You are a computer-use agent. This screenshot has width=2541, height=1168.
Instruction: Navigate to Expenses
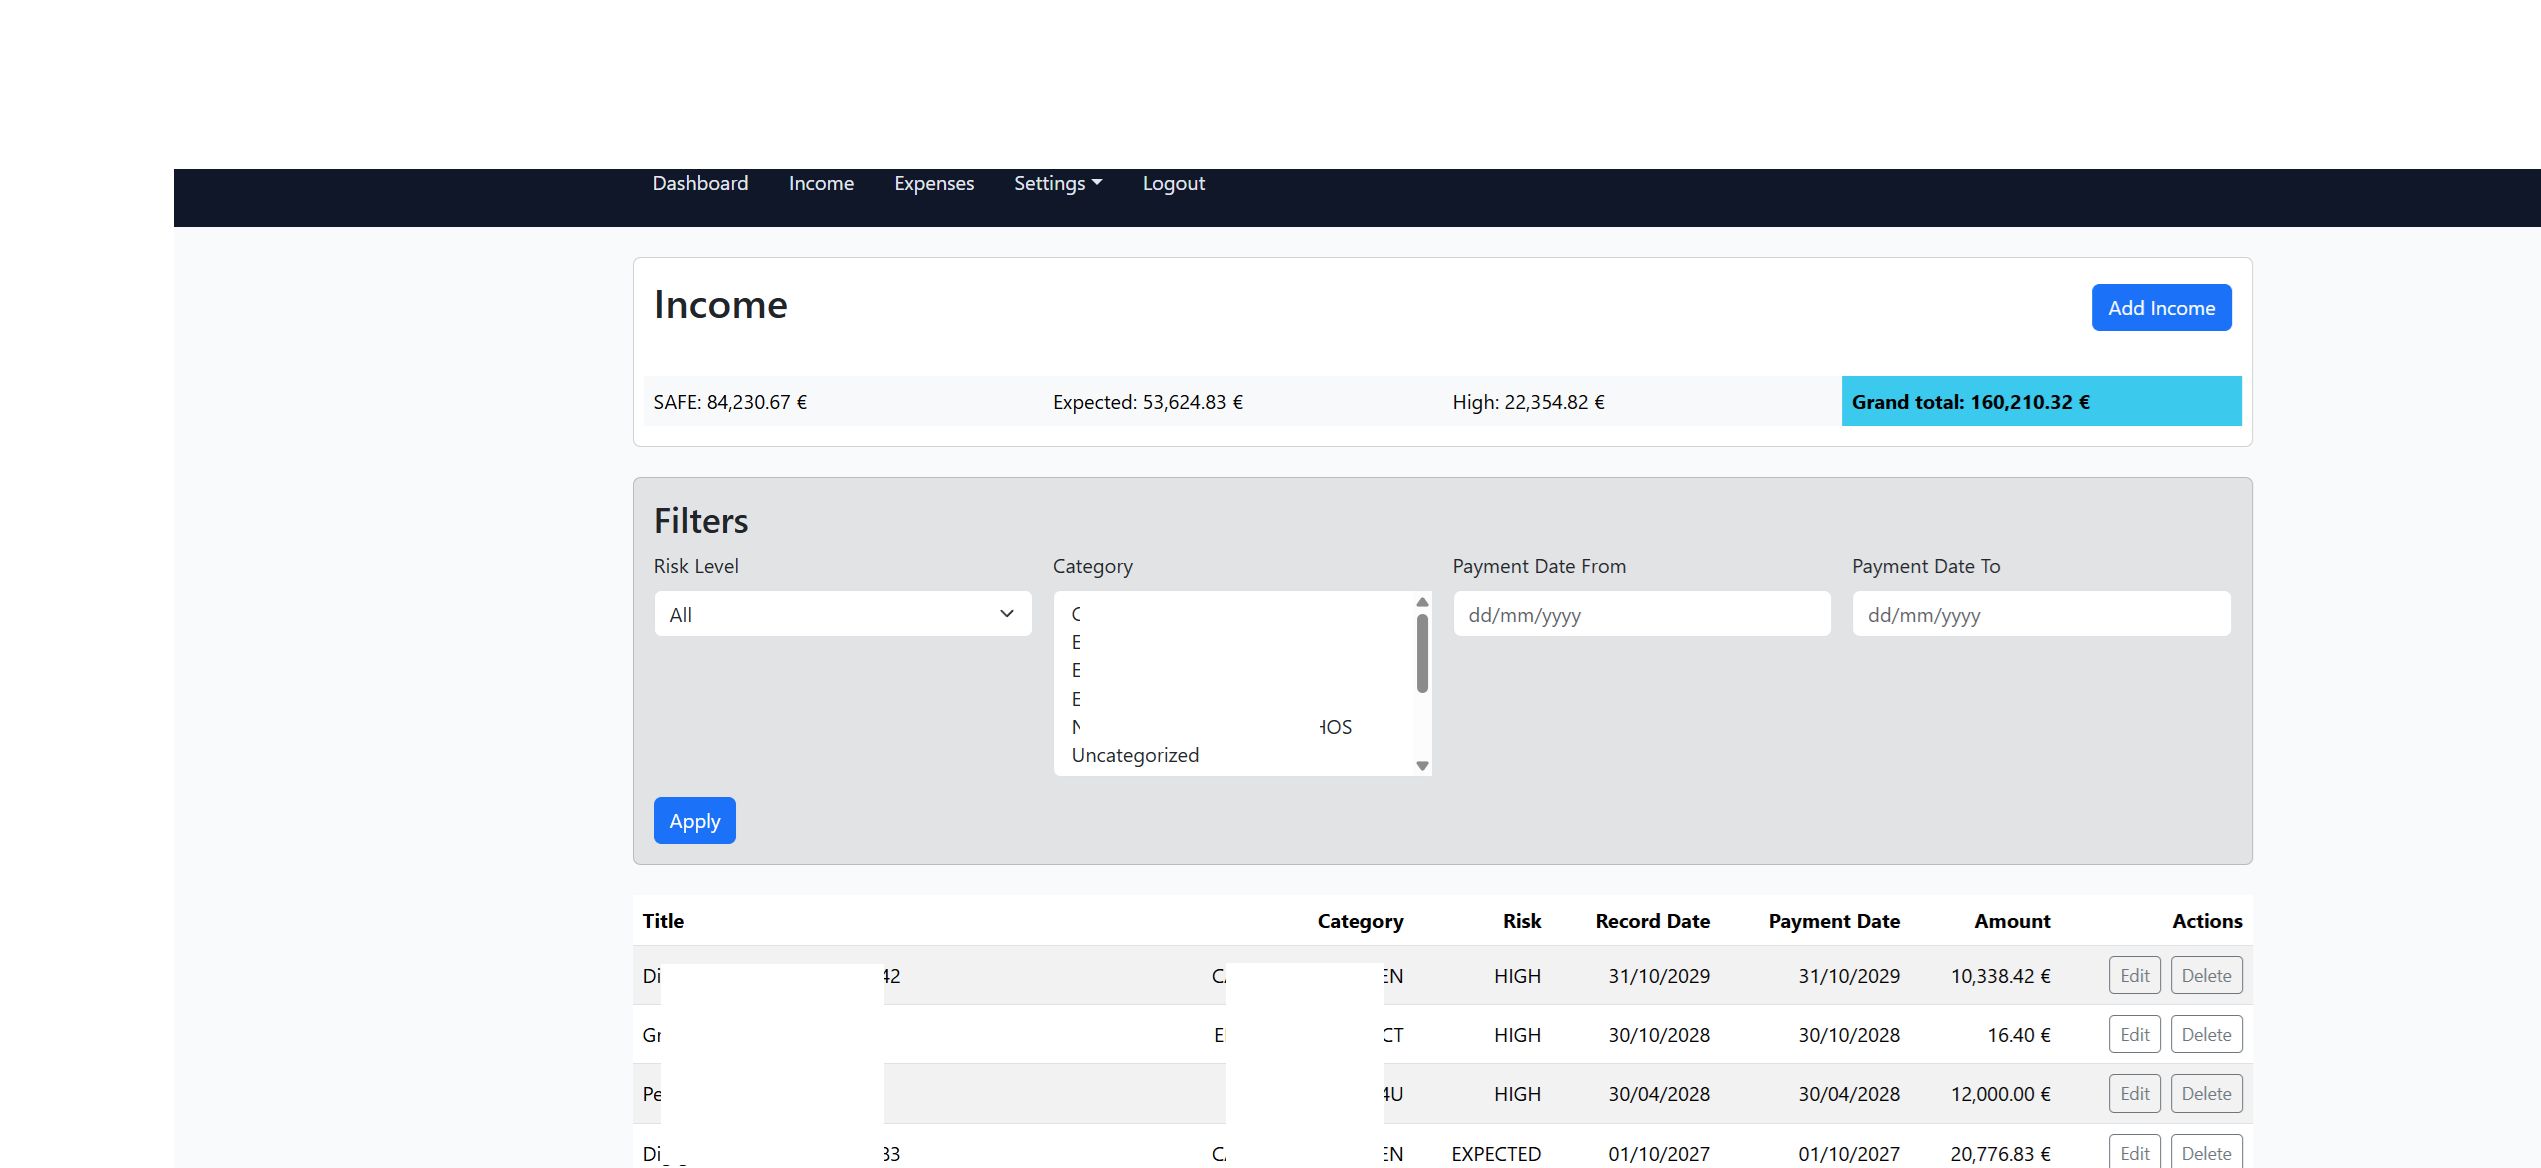tap(933, 183)
